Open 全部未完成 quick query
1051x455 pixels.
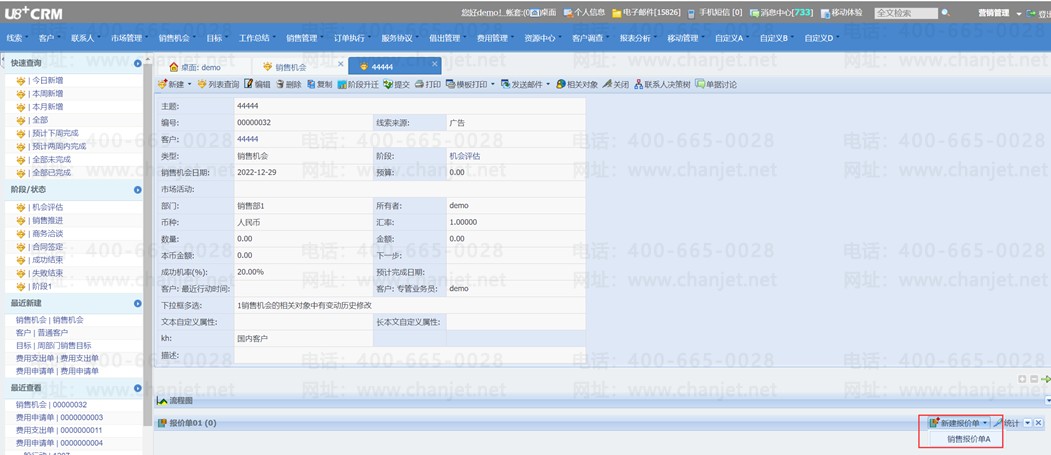click(52, 159)
